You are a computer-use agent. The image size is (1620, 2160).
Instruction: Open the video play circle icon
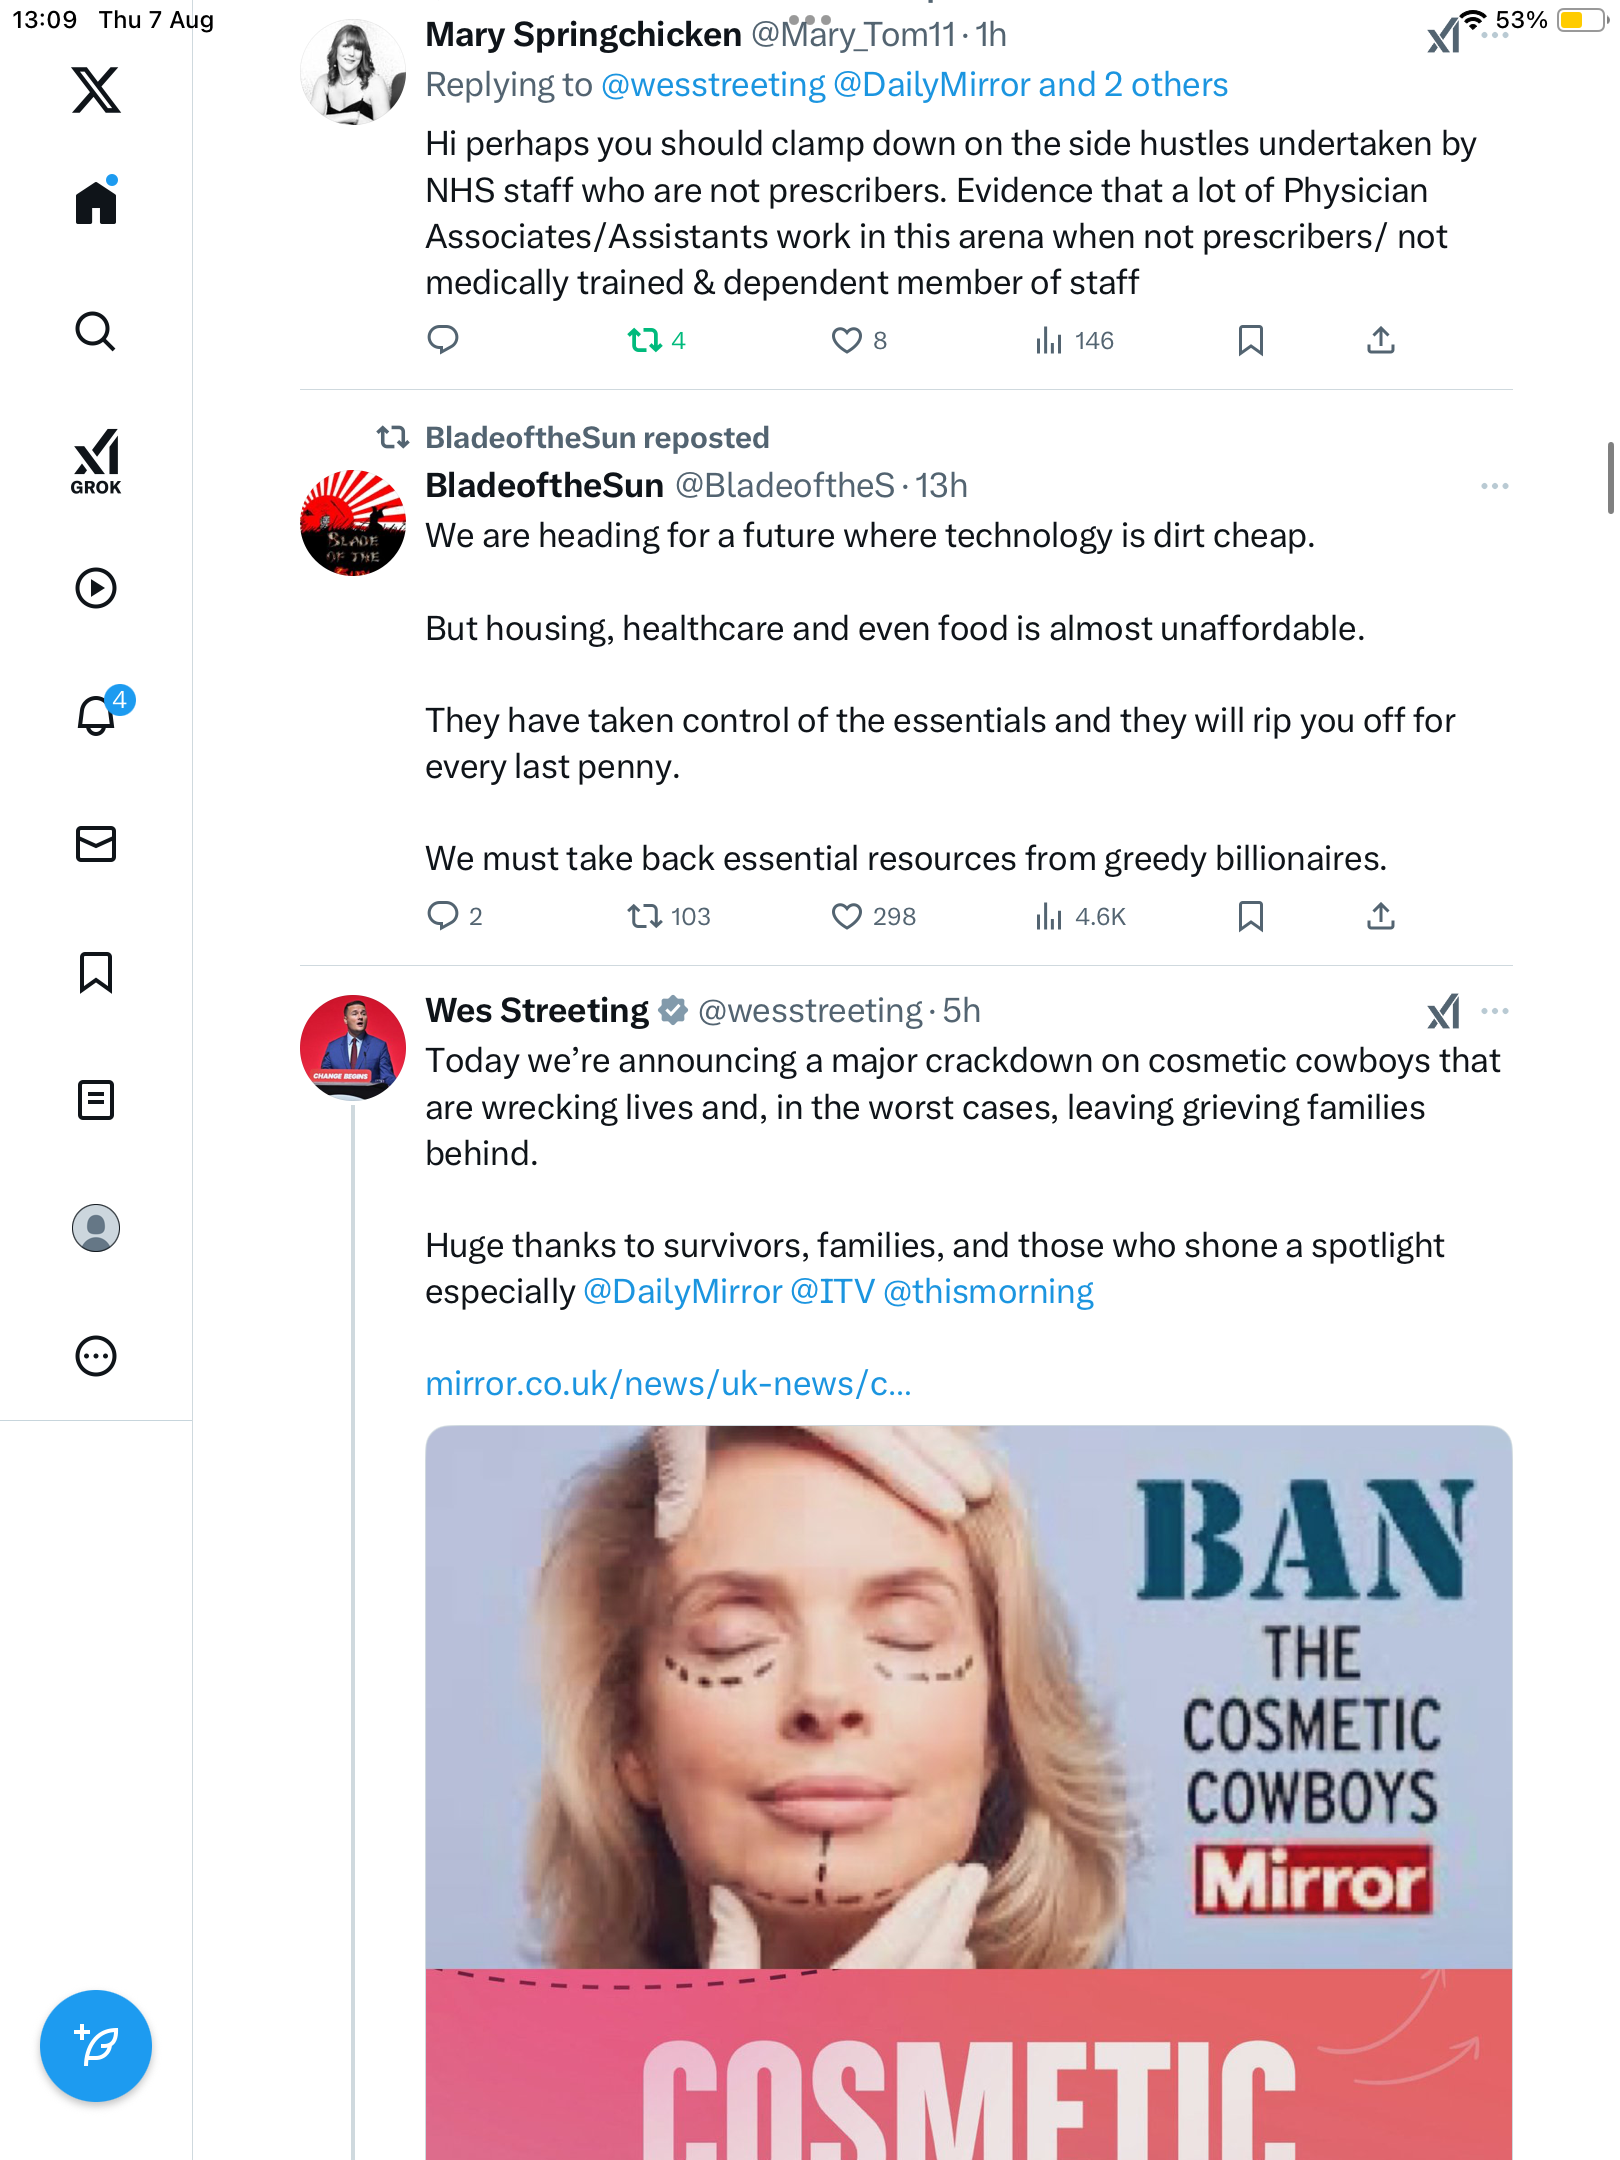pyautogui.click(x=96, y=588)
